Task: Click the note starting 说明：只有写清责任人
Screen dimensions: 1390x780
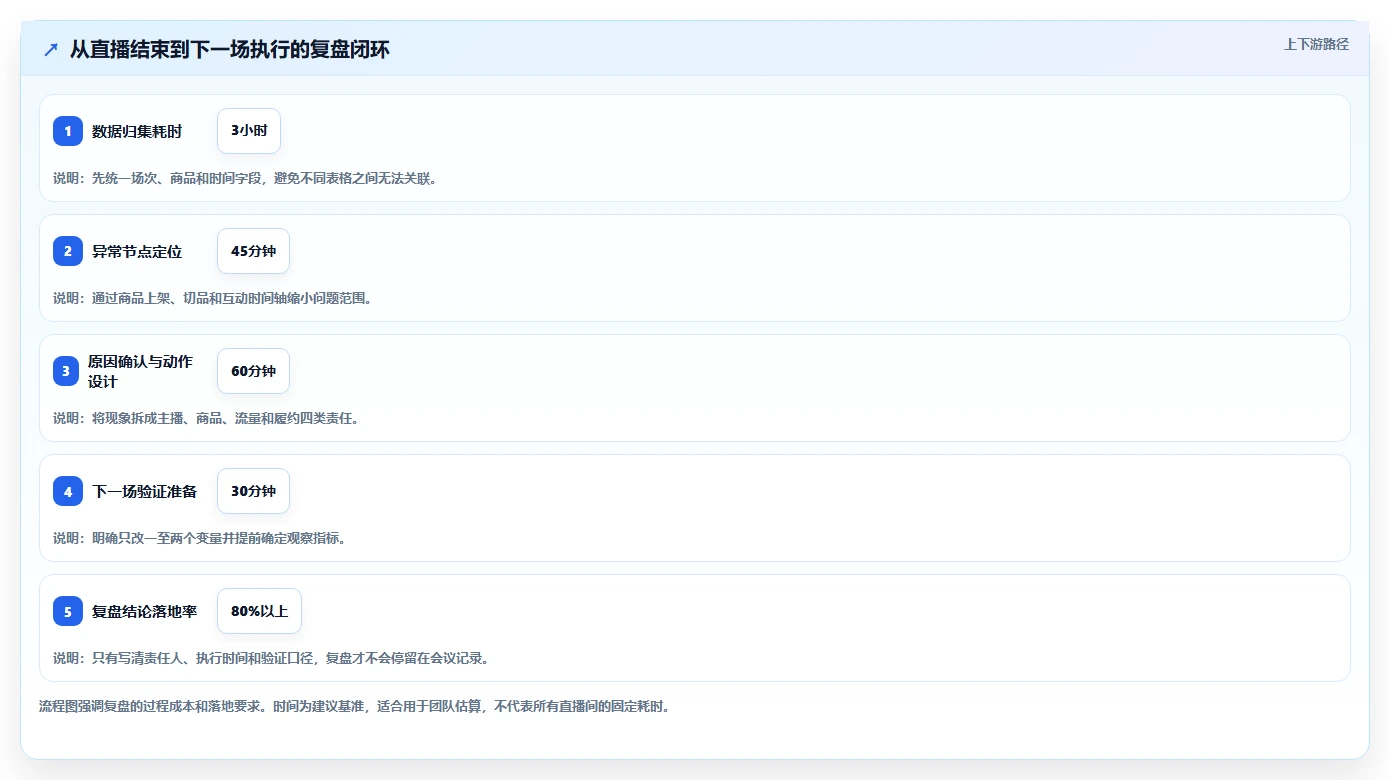Action: [271, 658]
